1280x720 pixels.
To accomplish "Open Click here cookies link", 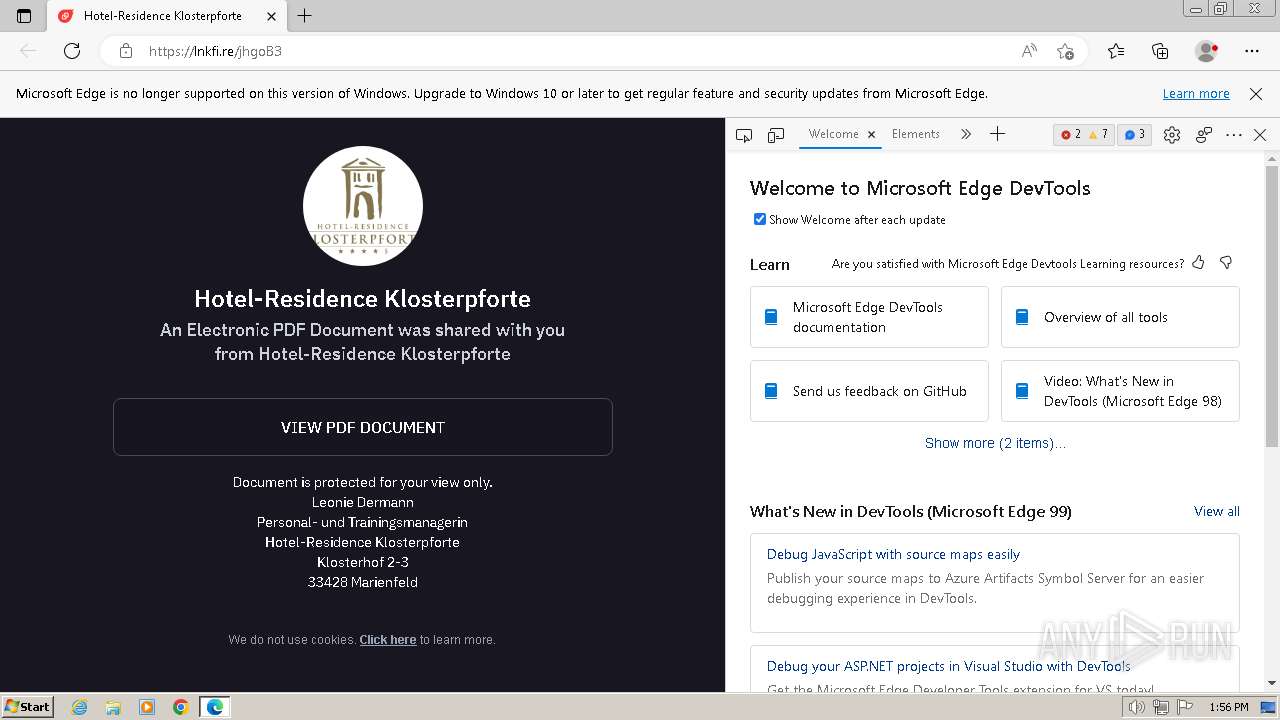I will point(388,639).
